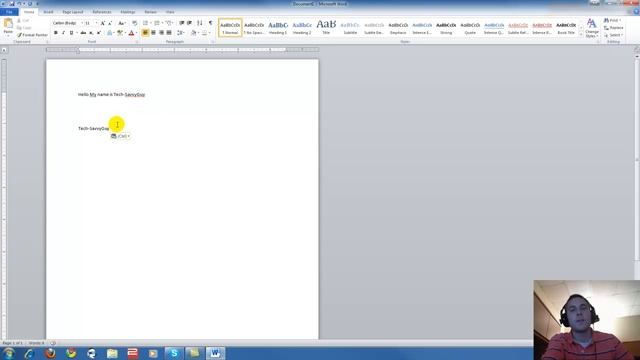640x360 pixels.
Task: Open Internet Explorer from the taskbar
Action: coord(30,353)
